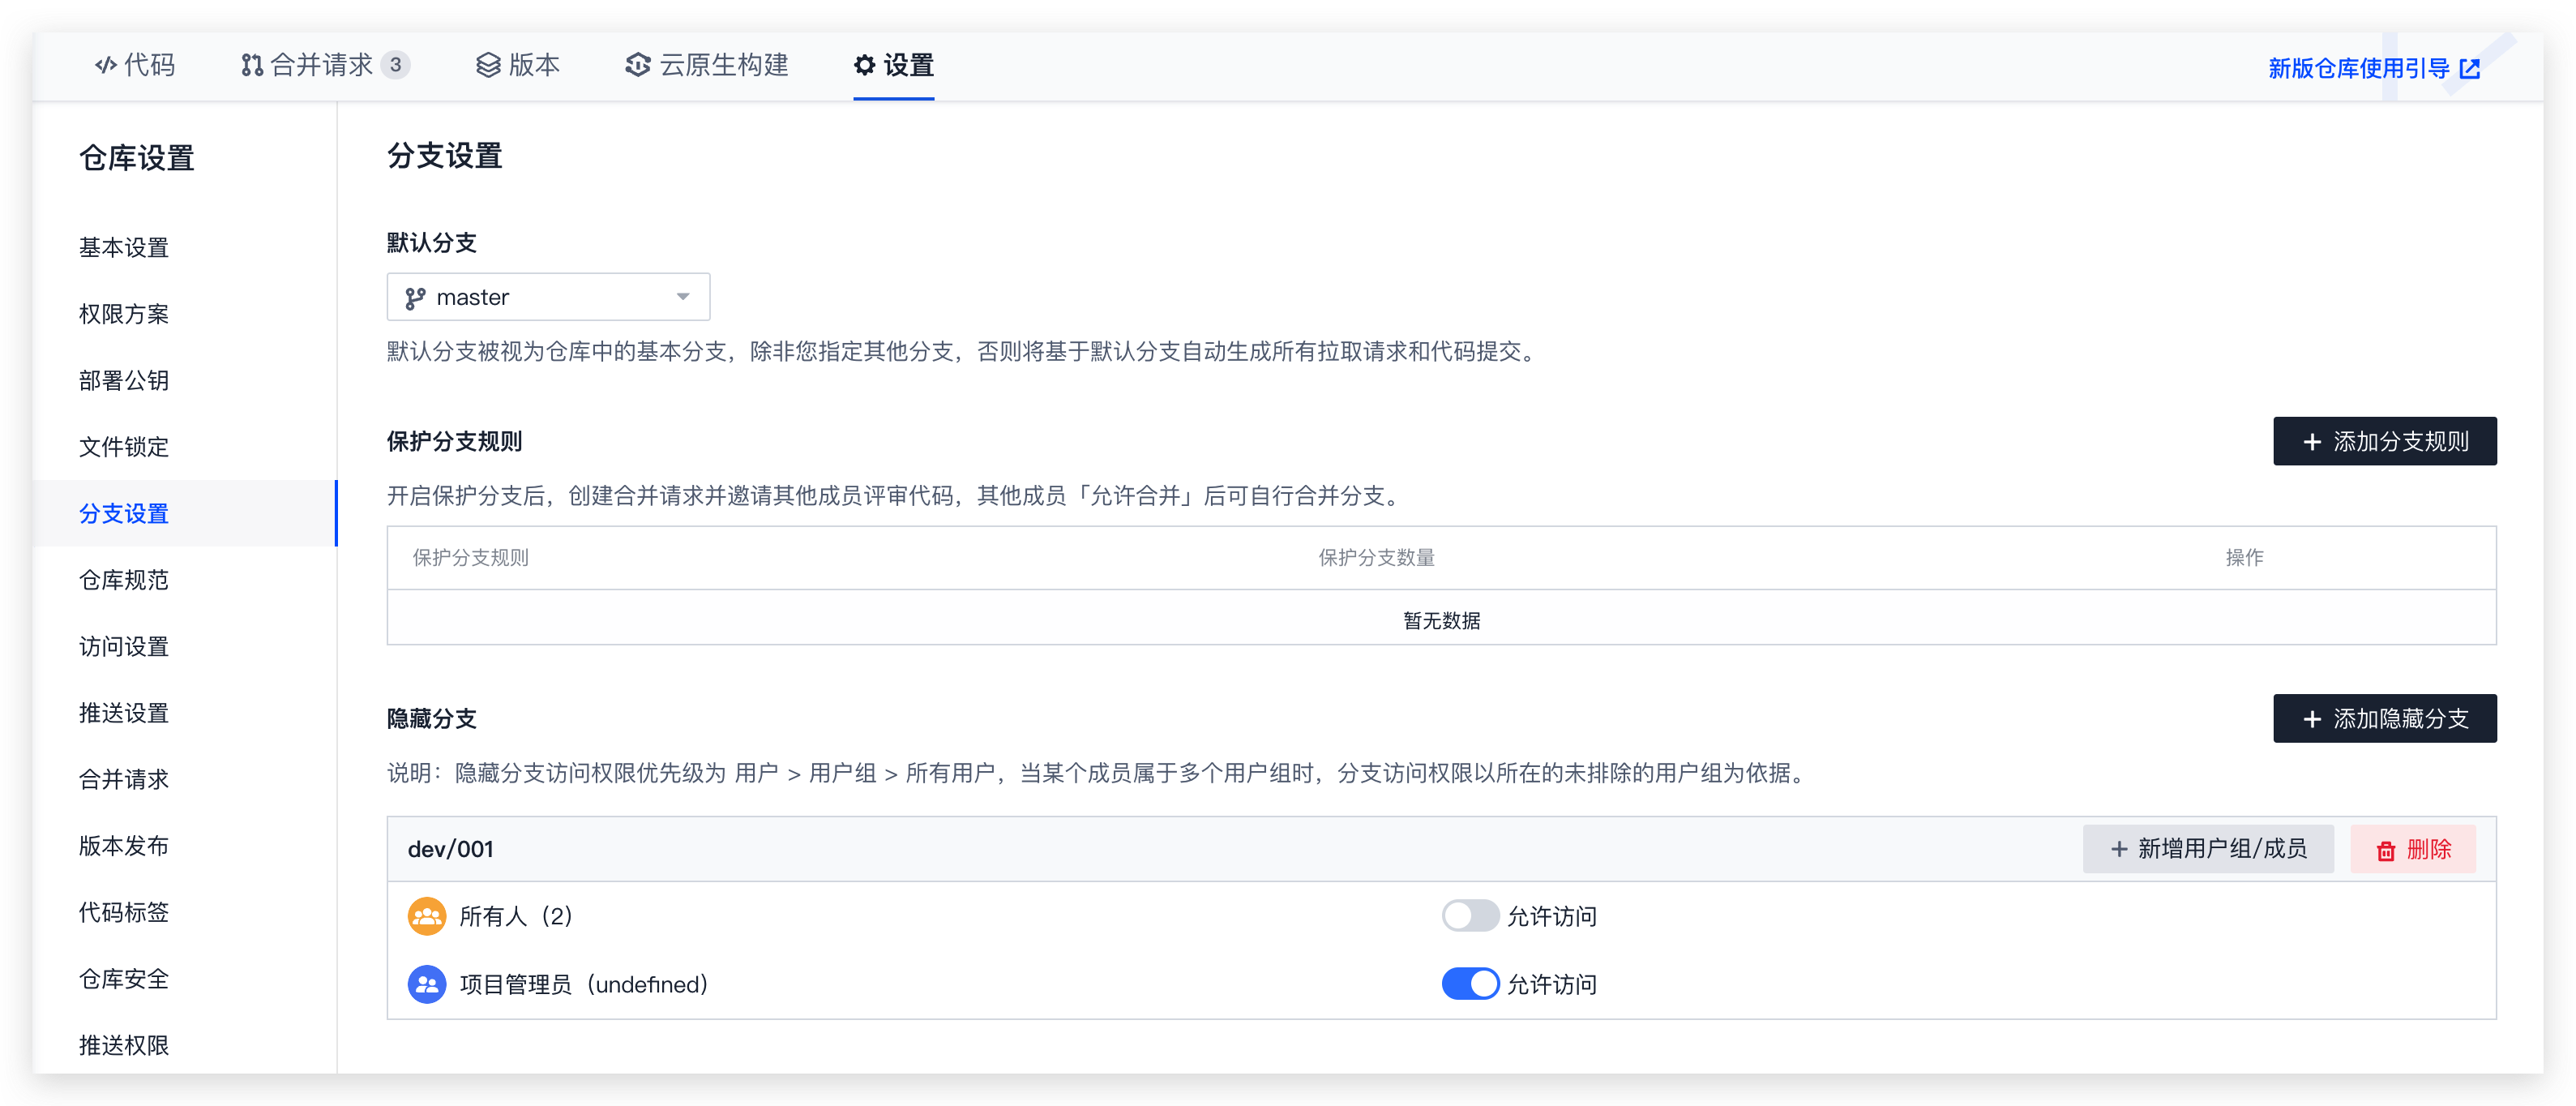Go to the 版本 tab

(518, 66)
